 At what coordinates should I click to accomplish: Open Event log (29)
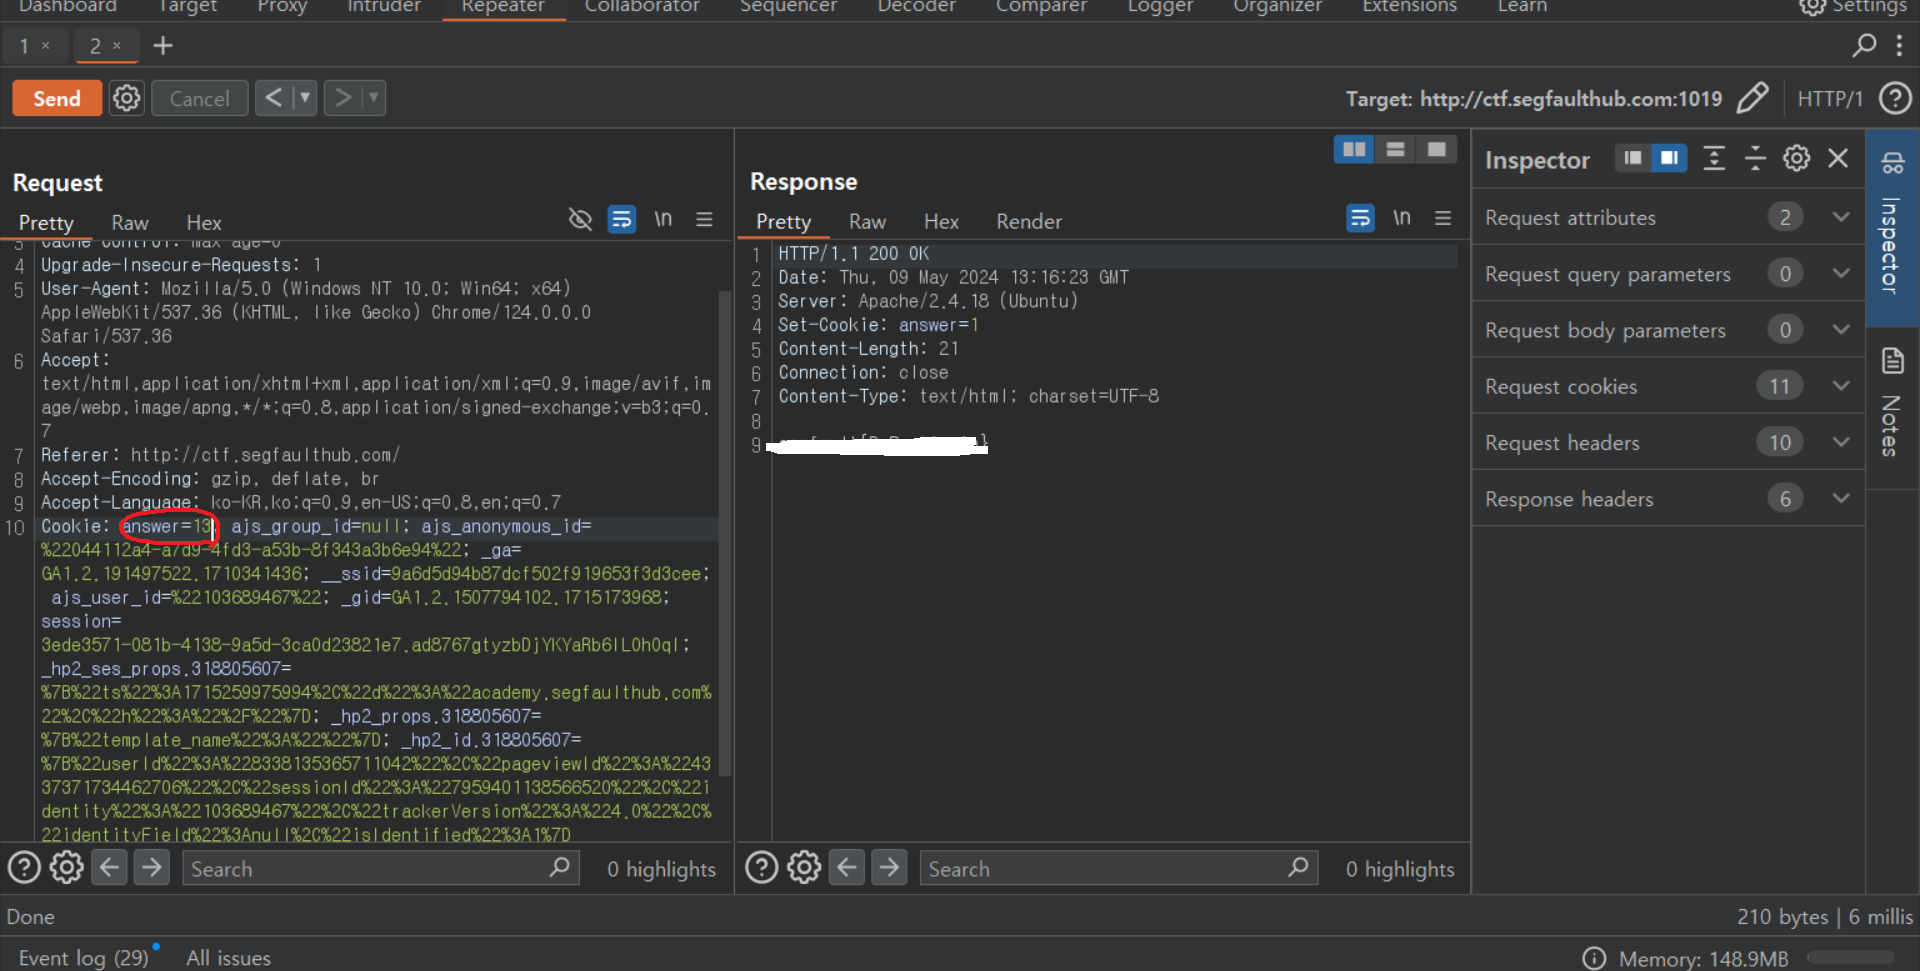pyautogui.click(x=84, y=957)
